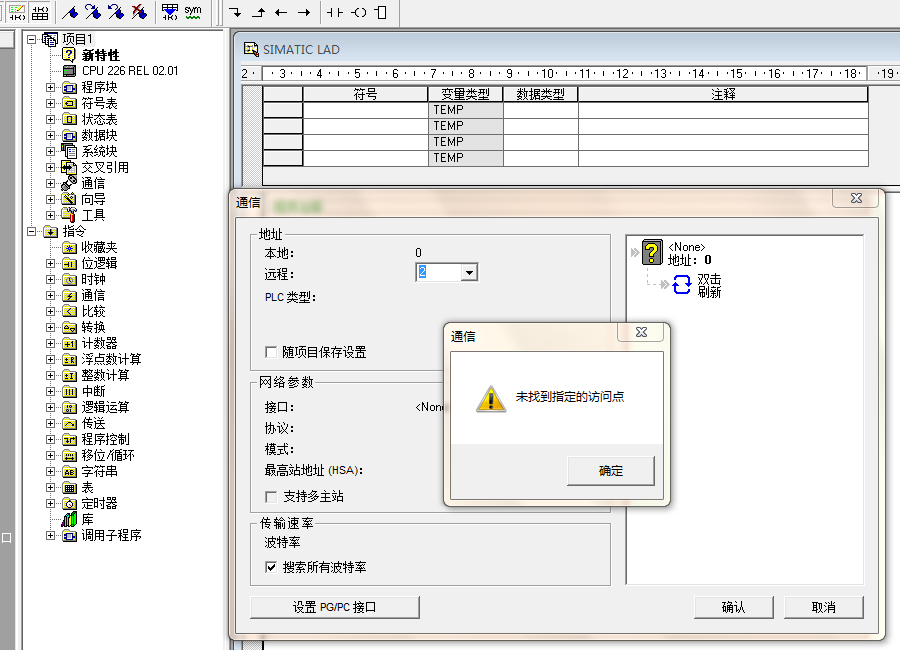Expand the 程序块 tree node
900x650 pixels.
click(x=51, y=87)
